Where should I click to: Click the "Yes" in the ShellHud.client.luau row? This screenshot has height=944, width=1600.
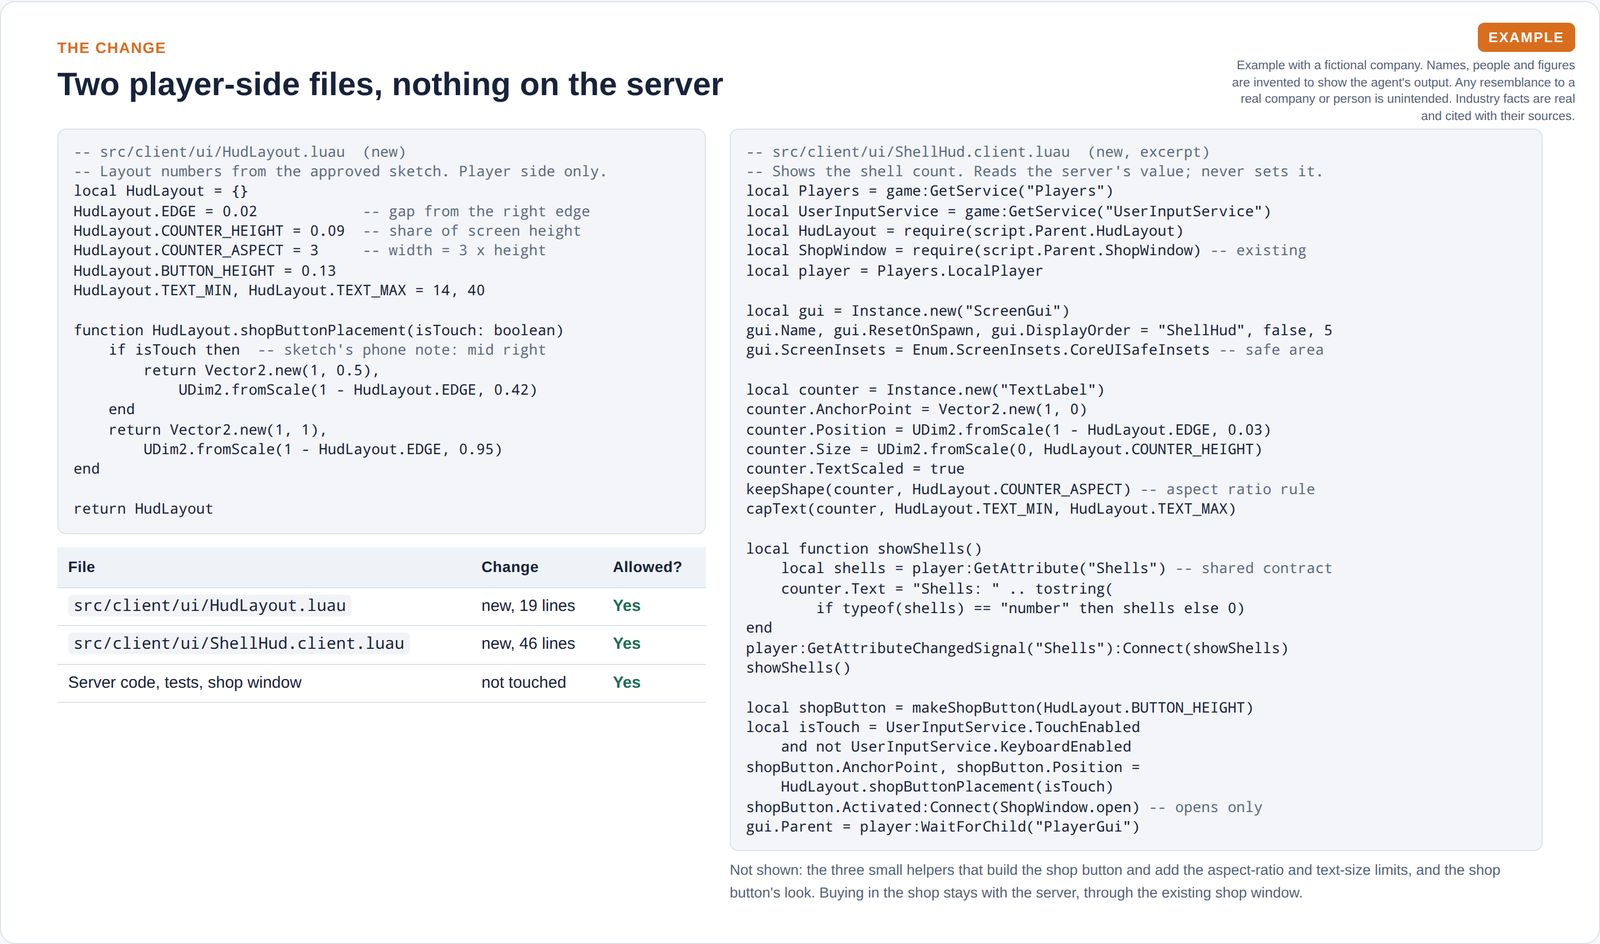626,643
